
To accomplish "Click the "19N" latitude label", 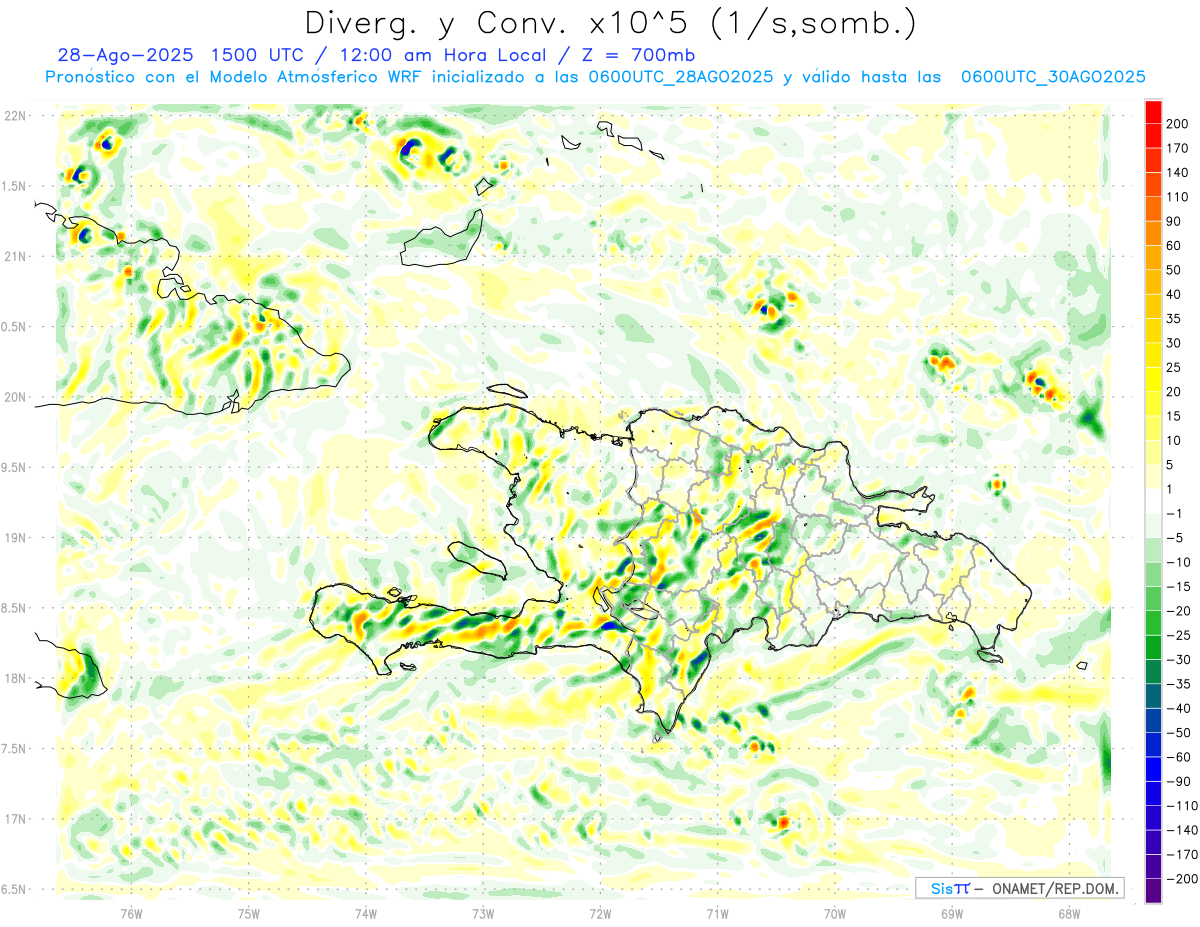I will [15, 538].
